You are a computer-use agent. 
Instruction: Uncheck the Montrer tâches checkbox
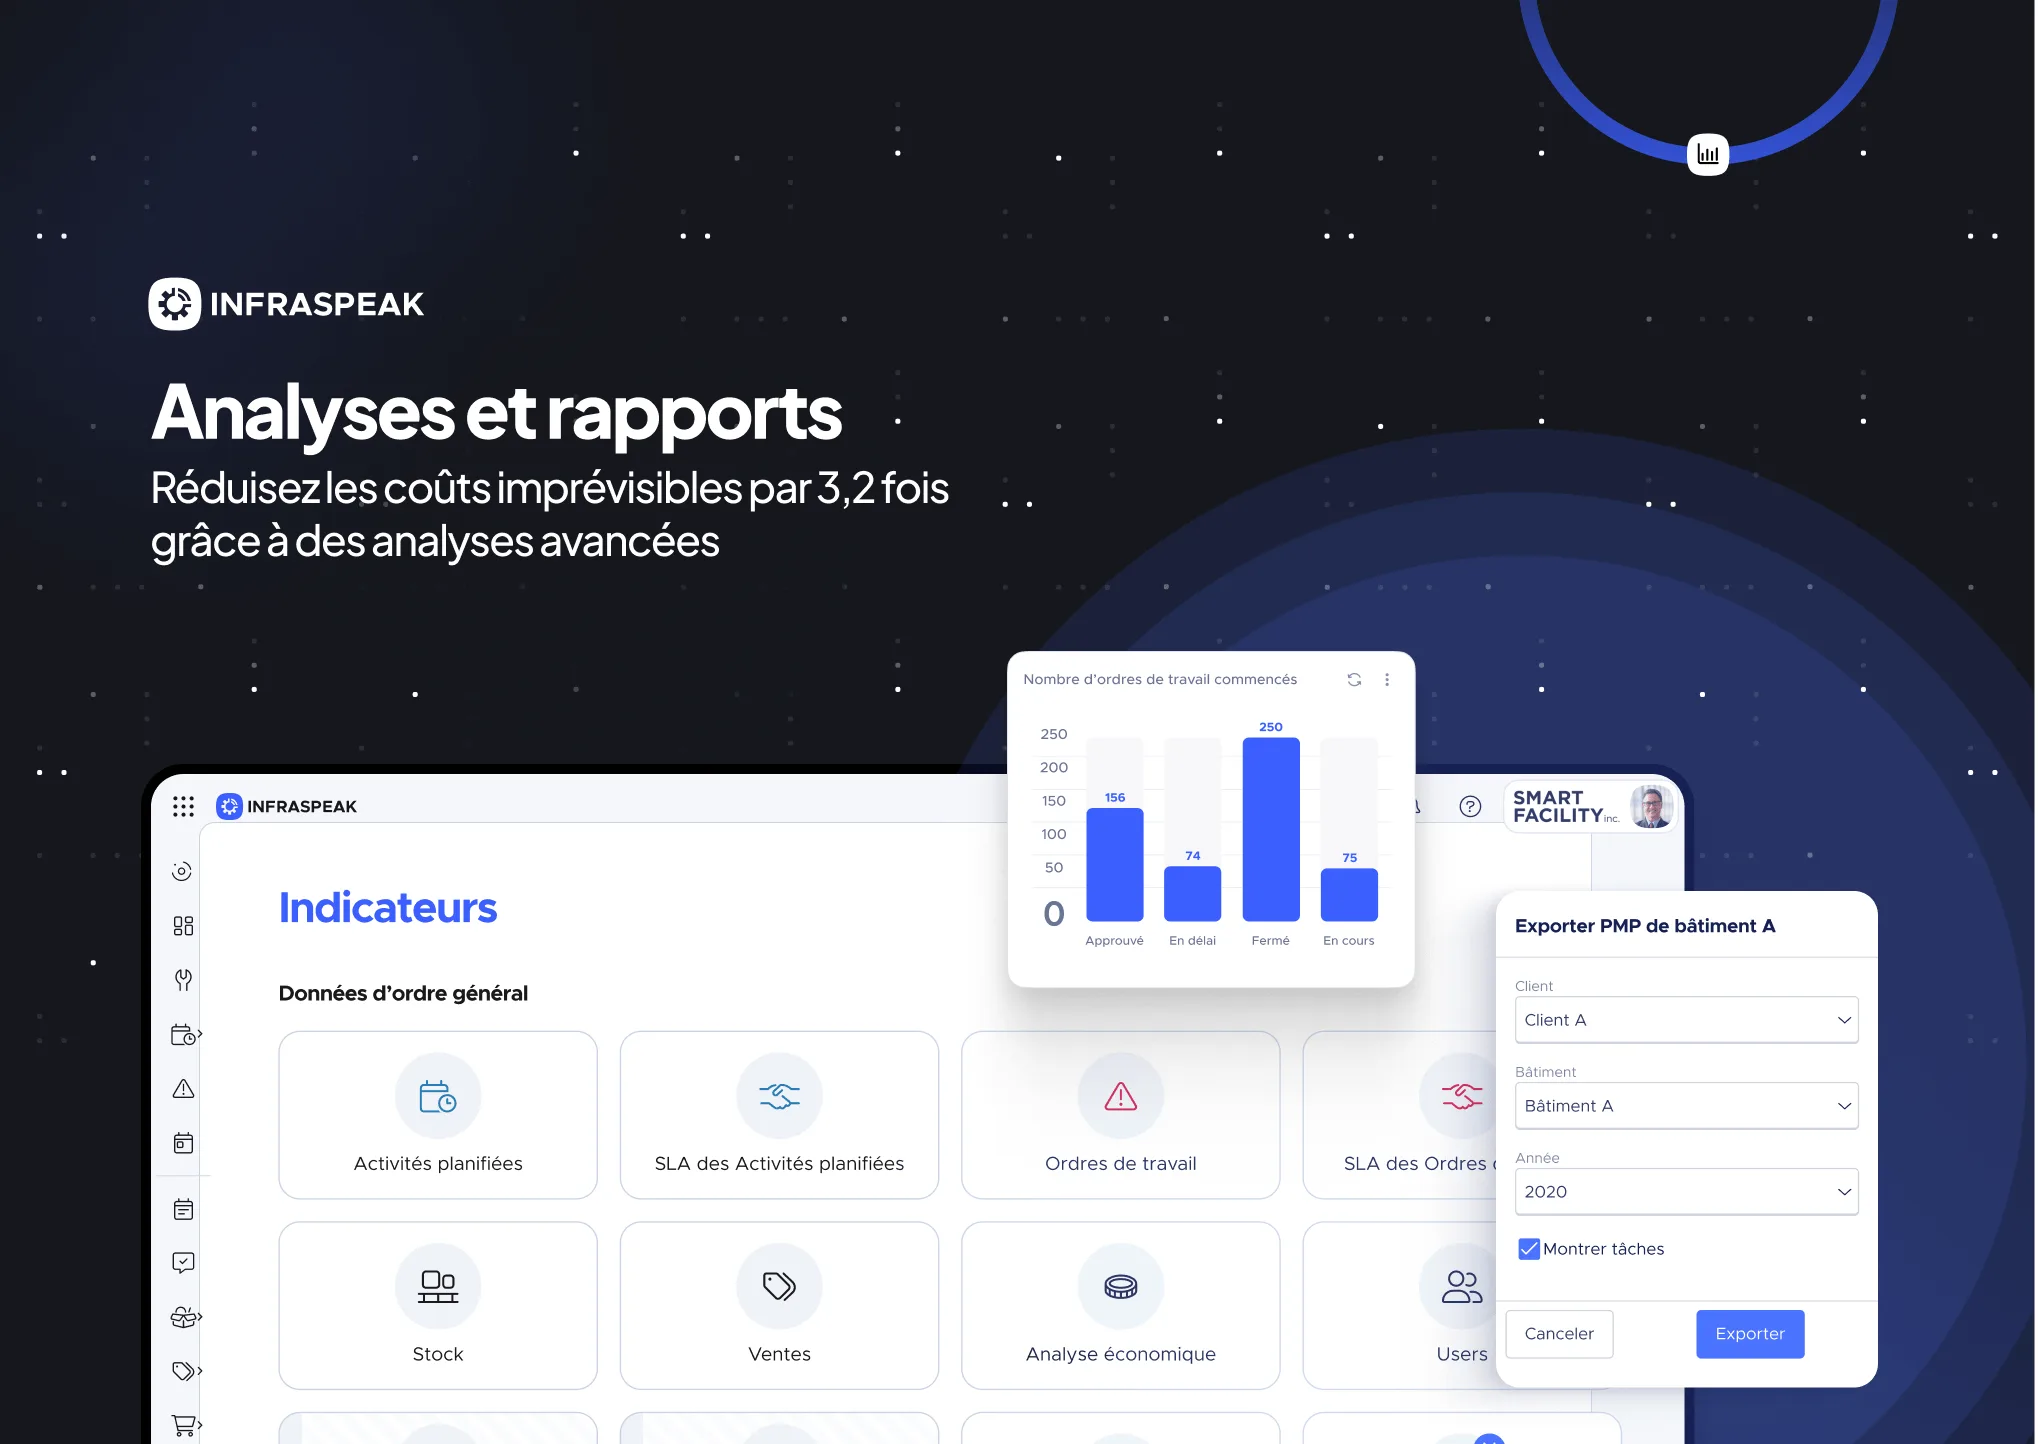pyautogui.click(x=1528, y=1249)
